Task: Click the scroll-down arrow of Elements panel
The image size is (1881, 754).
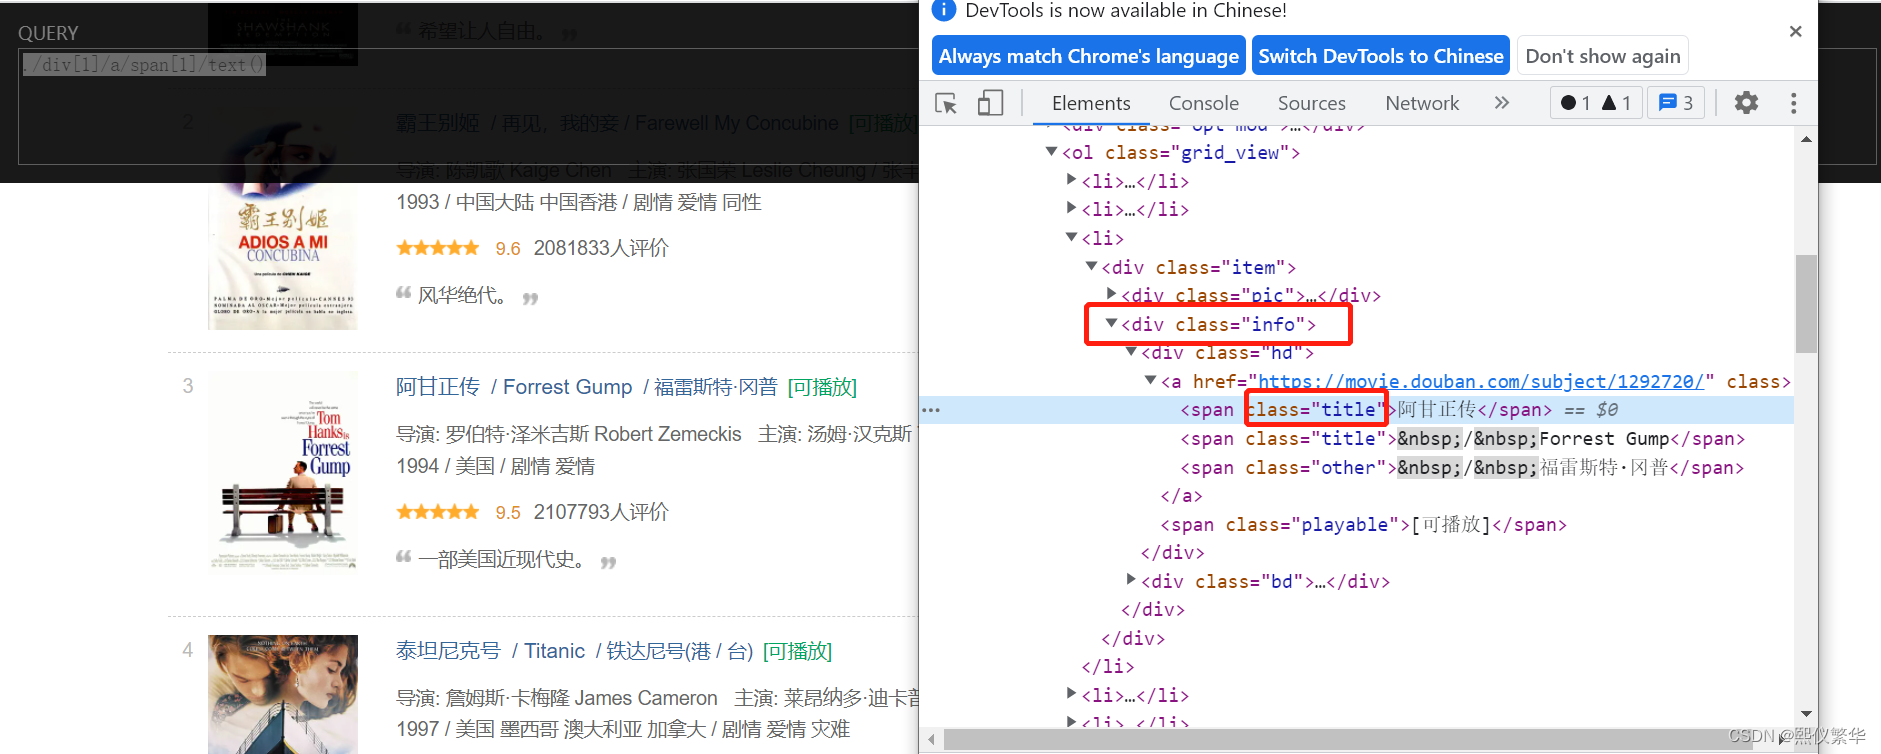Action: pyautogui.click(x=1806, y=714)
